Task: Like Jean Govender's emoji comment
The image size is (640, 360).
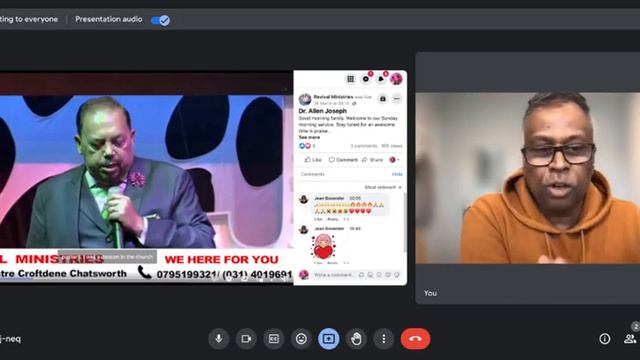Action: [318, 219]
